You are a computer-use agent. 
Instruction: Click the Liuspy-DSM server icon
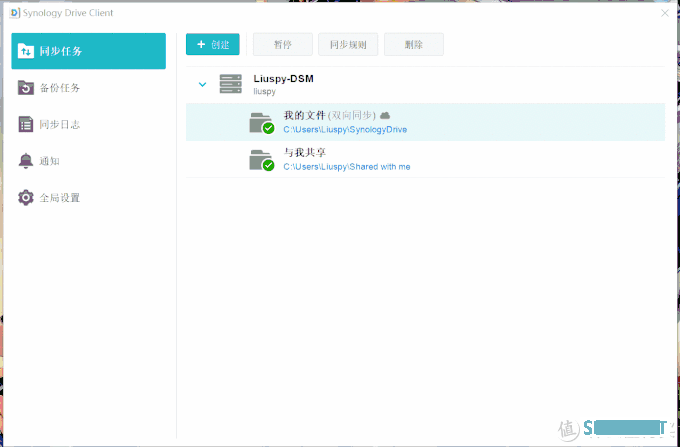pyautogui.click(x=230, y=84)
